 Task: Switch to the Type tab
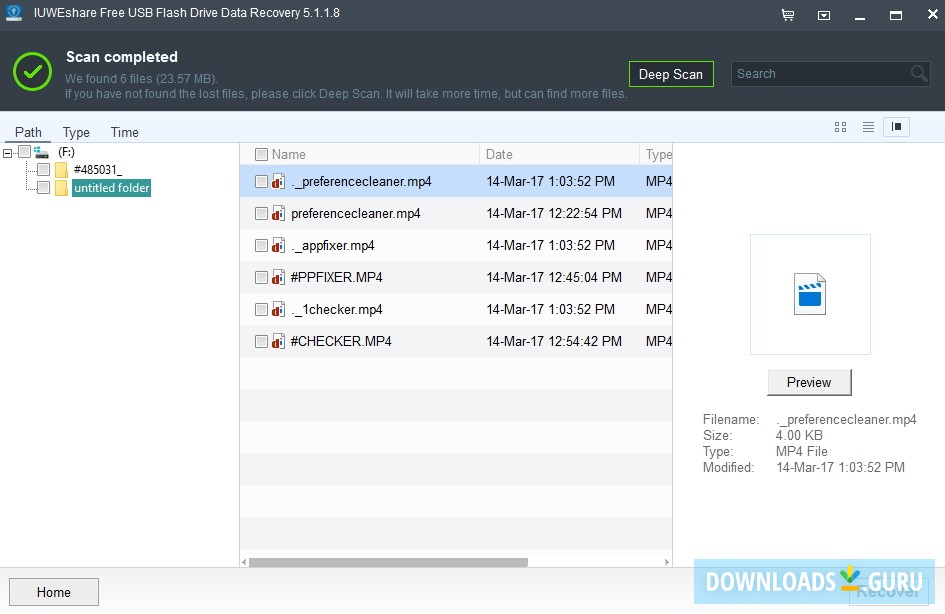coord(76,131)
